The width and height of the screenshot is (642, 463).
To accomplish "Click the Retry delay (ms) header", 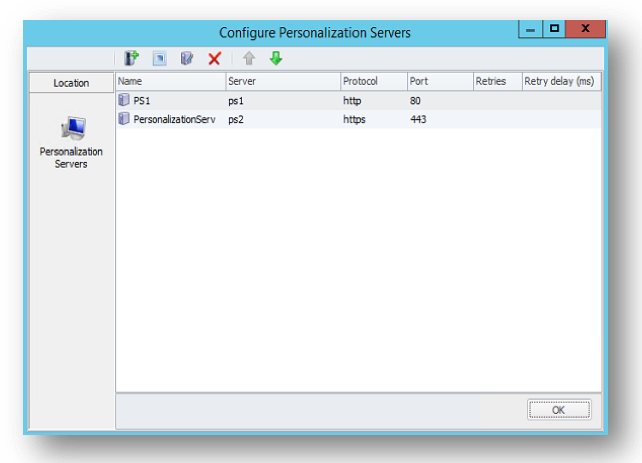I will (x=561, y=81).
